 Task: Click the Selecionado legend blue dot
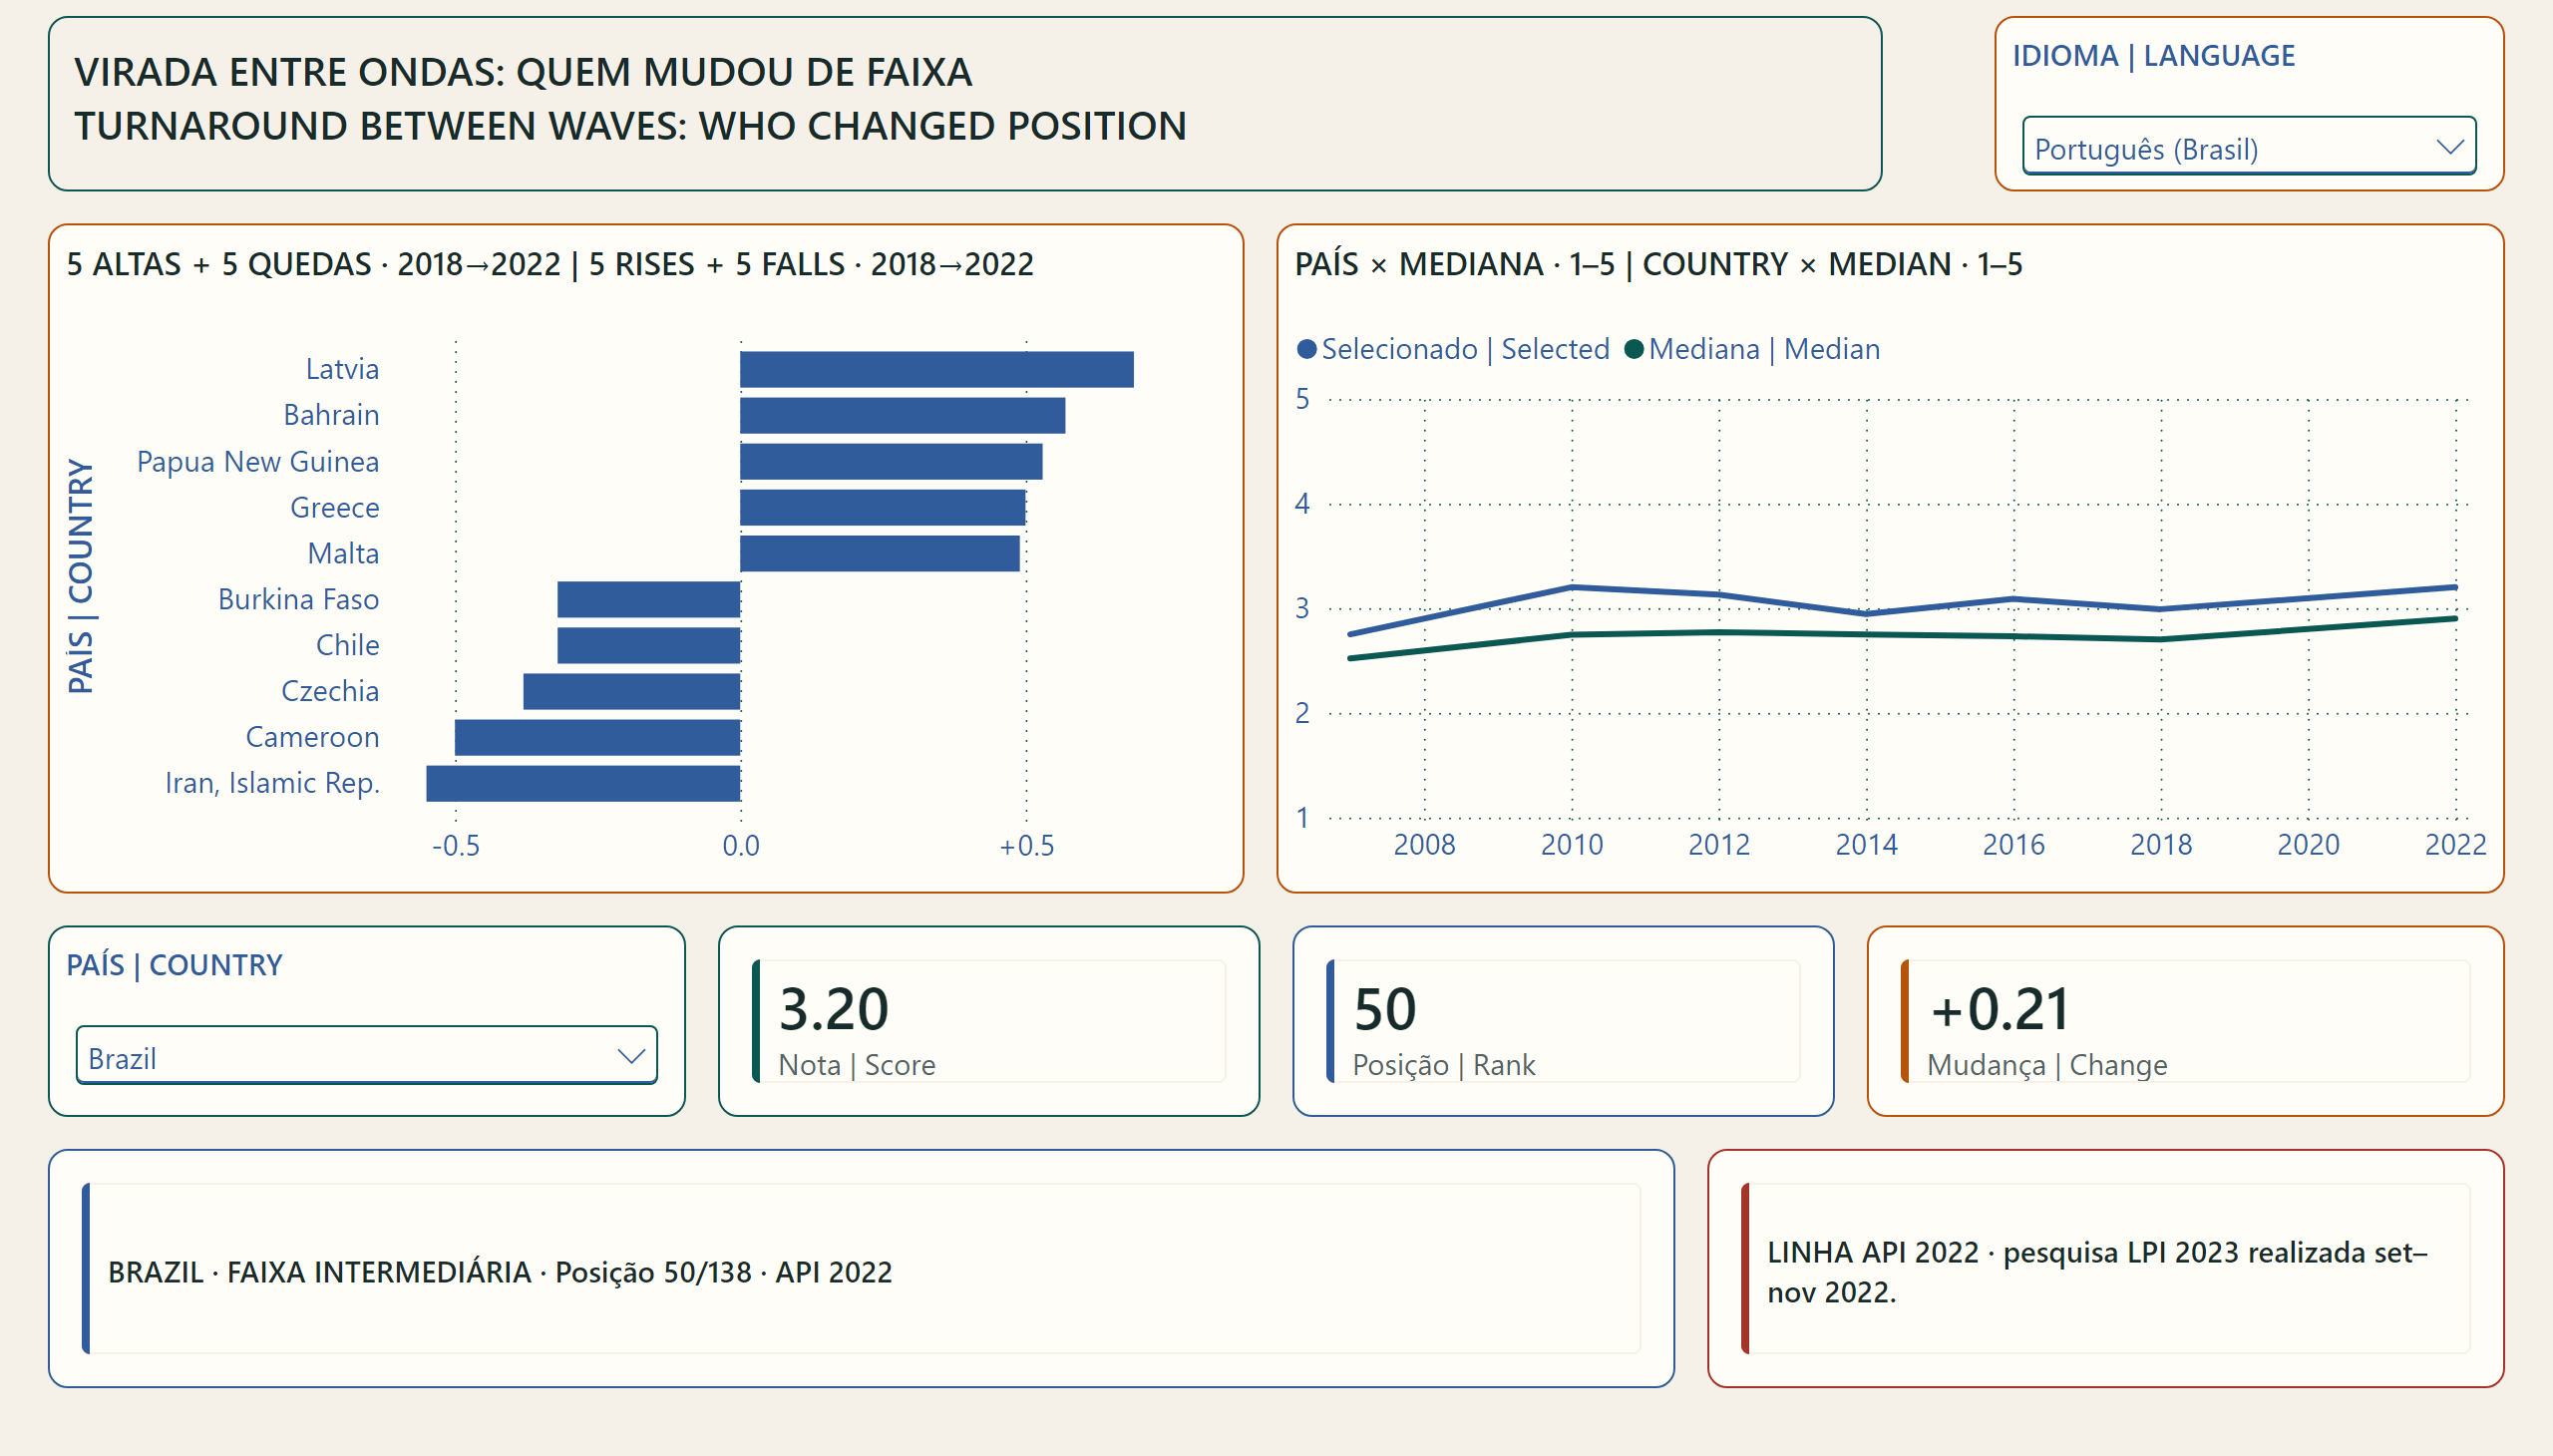point(1306,349)
